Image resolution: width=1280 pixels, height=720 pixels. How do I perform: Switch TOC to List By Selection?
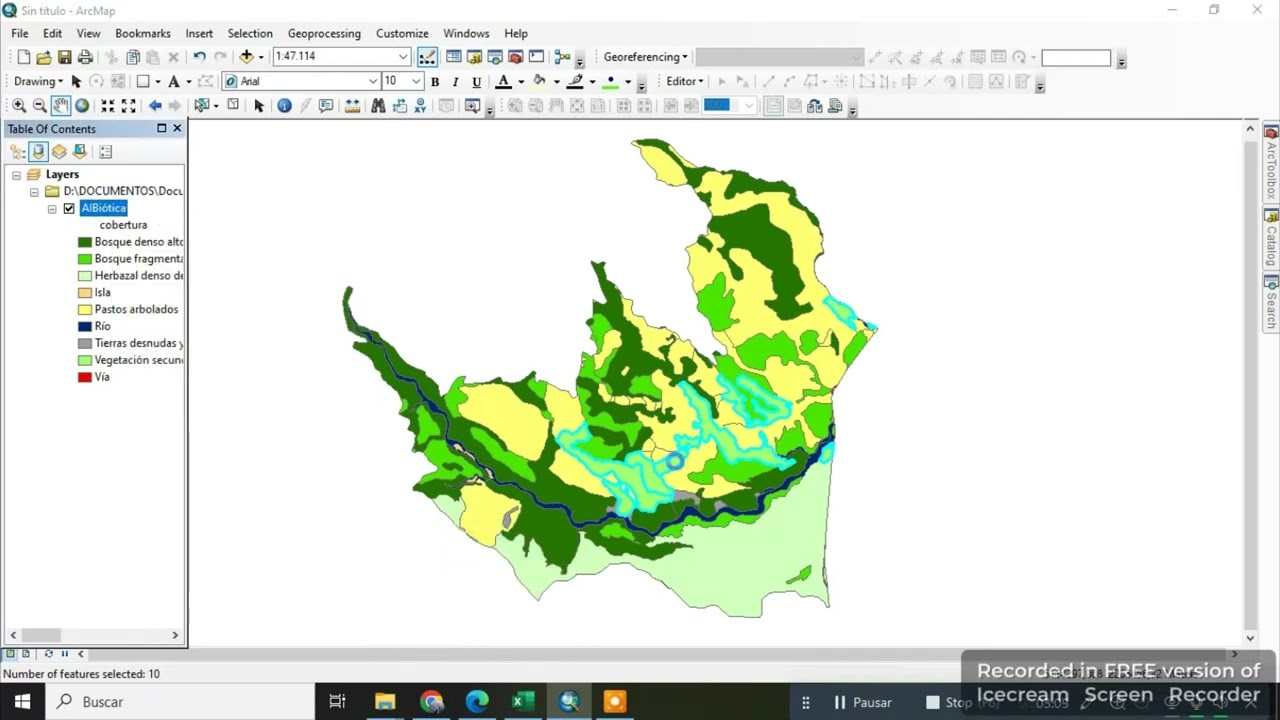(x=80, y=152)
